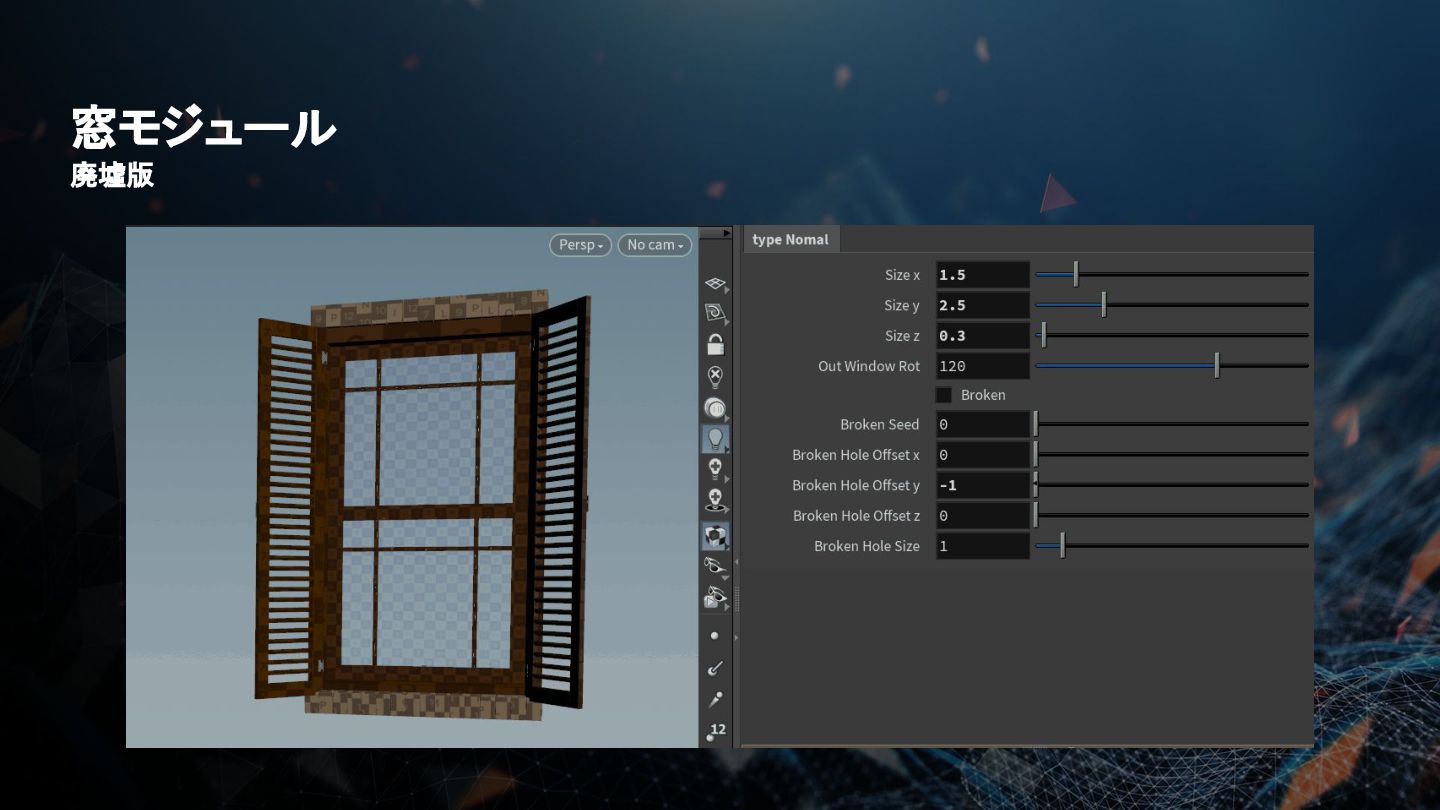The image size is (1440, 810).
Task: Toggle the point numbers 12 icon
Action: pyautogui.click(x=715, y=732)
